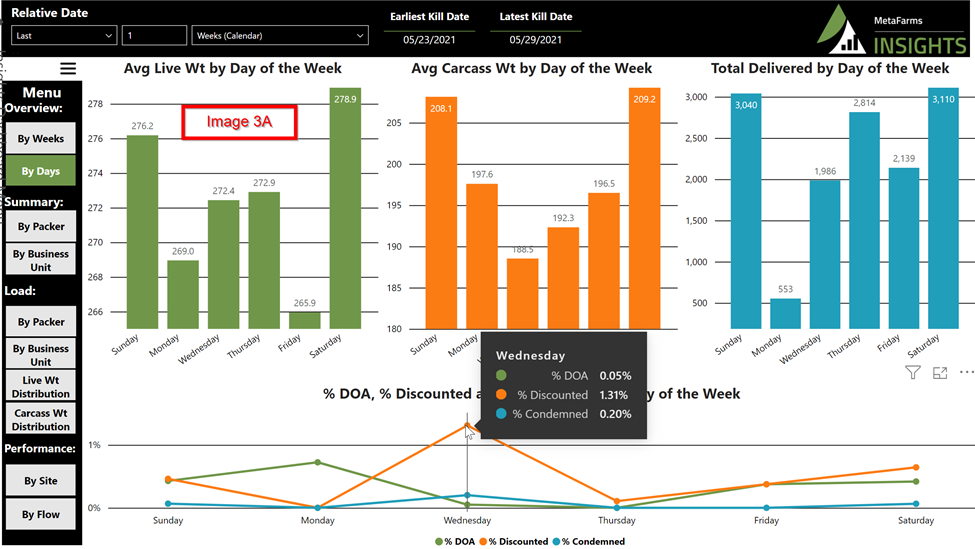Open Load By Packer page
975x549 pixels.
pyautogui.click(x=40, y=321)
